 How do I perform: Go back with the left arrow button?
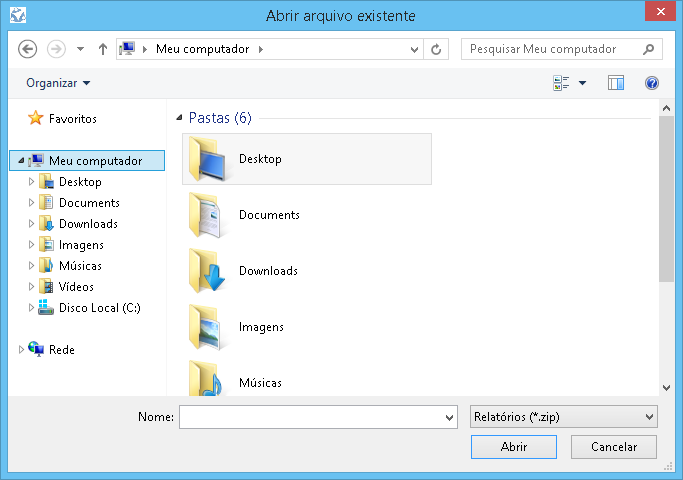(27, 49)
